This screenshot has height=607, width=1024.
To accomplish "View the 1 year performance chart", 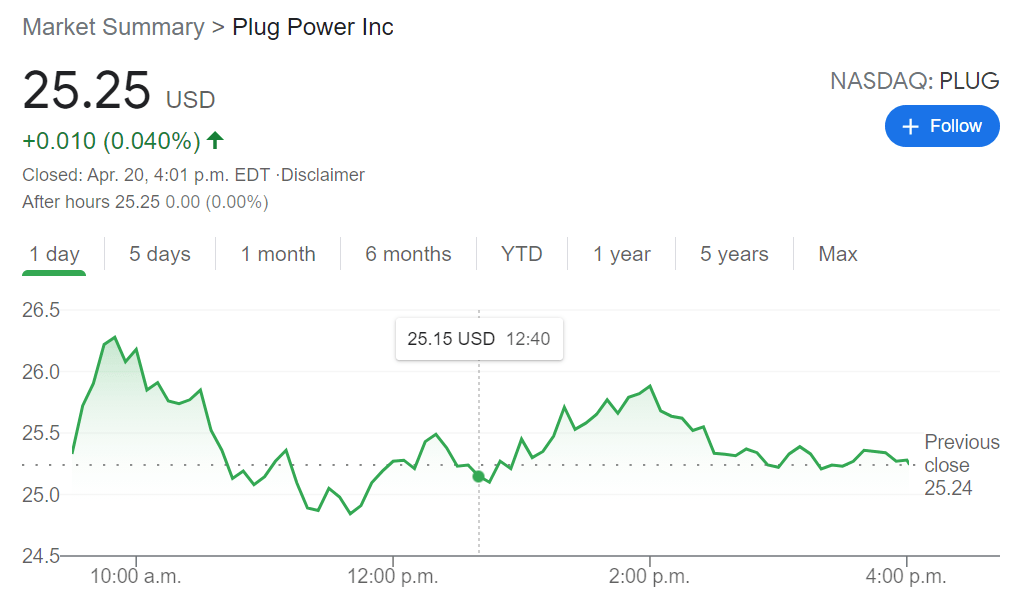I will [x=621, y=253].
